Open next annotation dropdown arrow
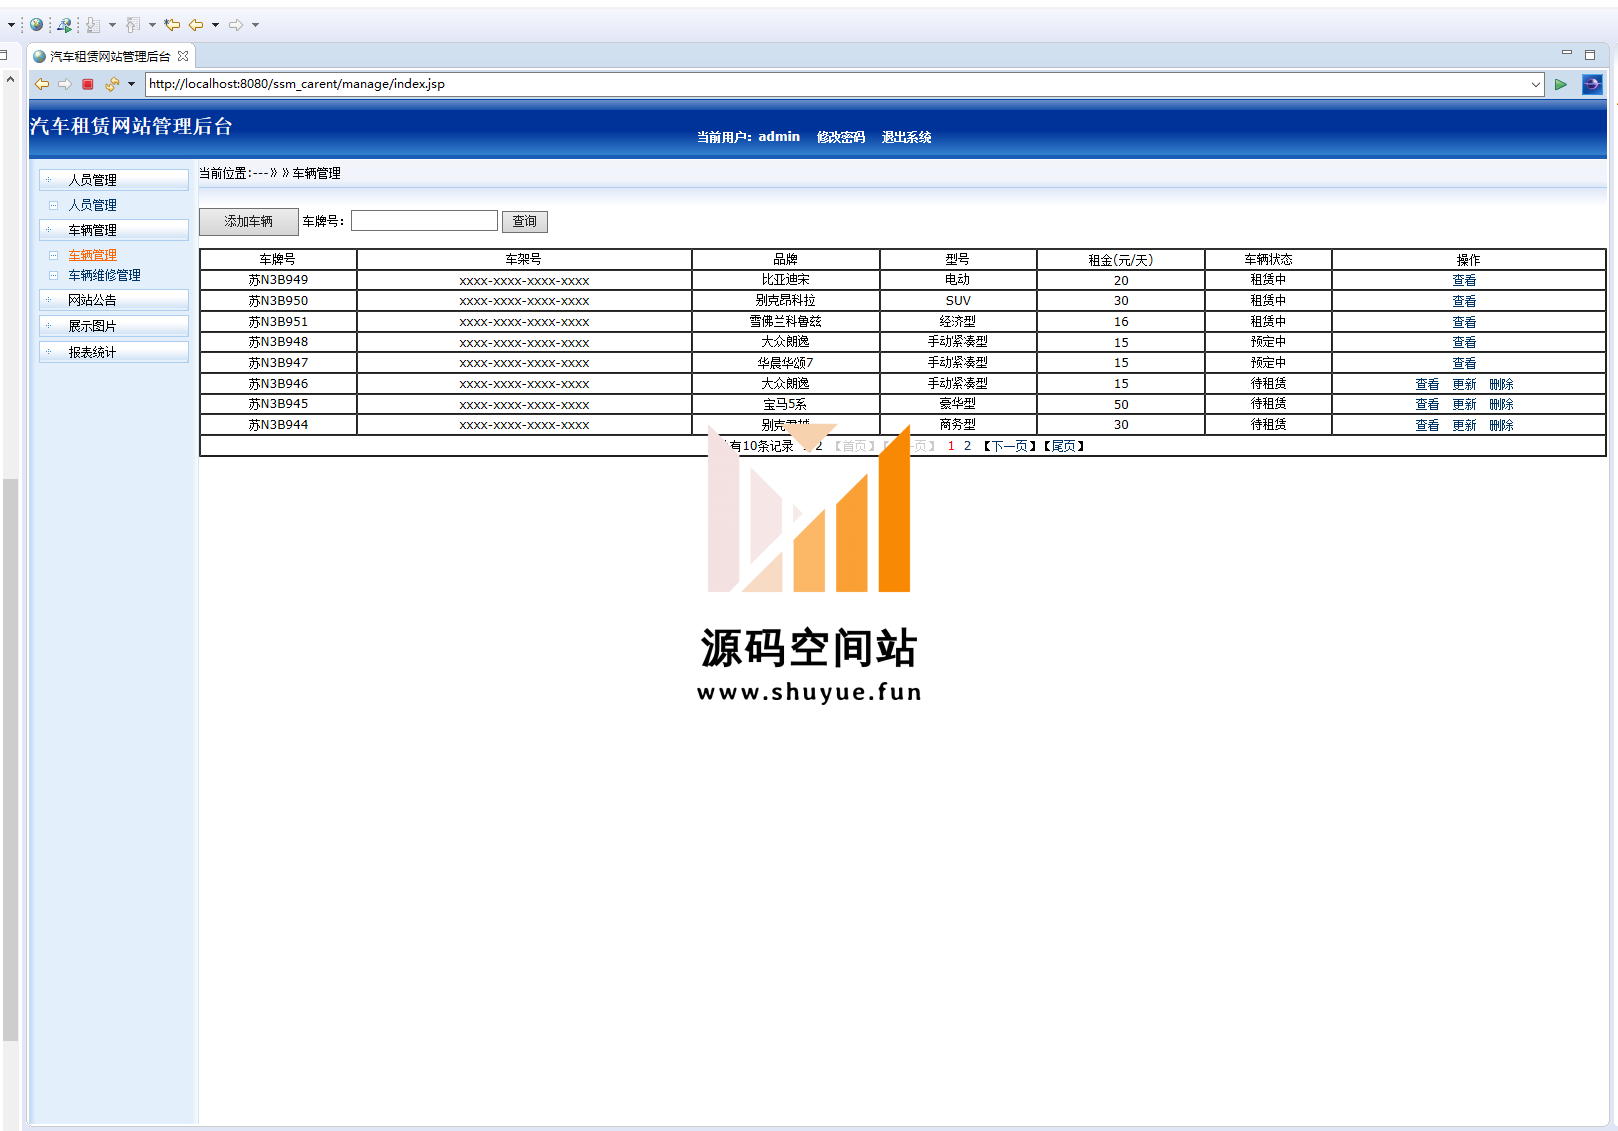This screenshot has height=1131, width=1618. (x=112, y=24)
